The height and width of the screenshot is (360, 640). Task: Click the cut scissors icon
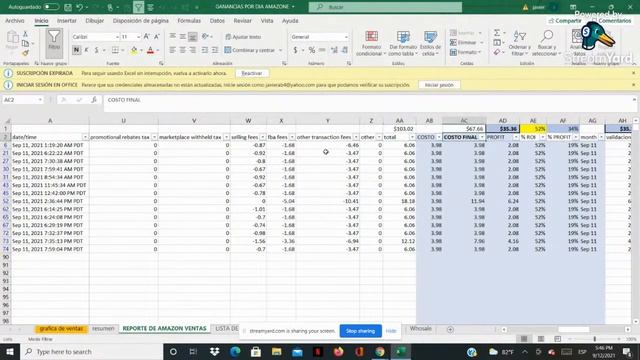tap(25, 34)
